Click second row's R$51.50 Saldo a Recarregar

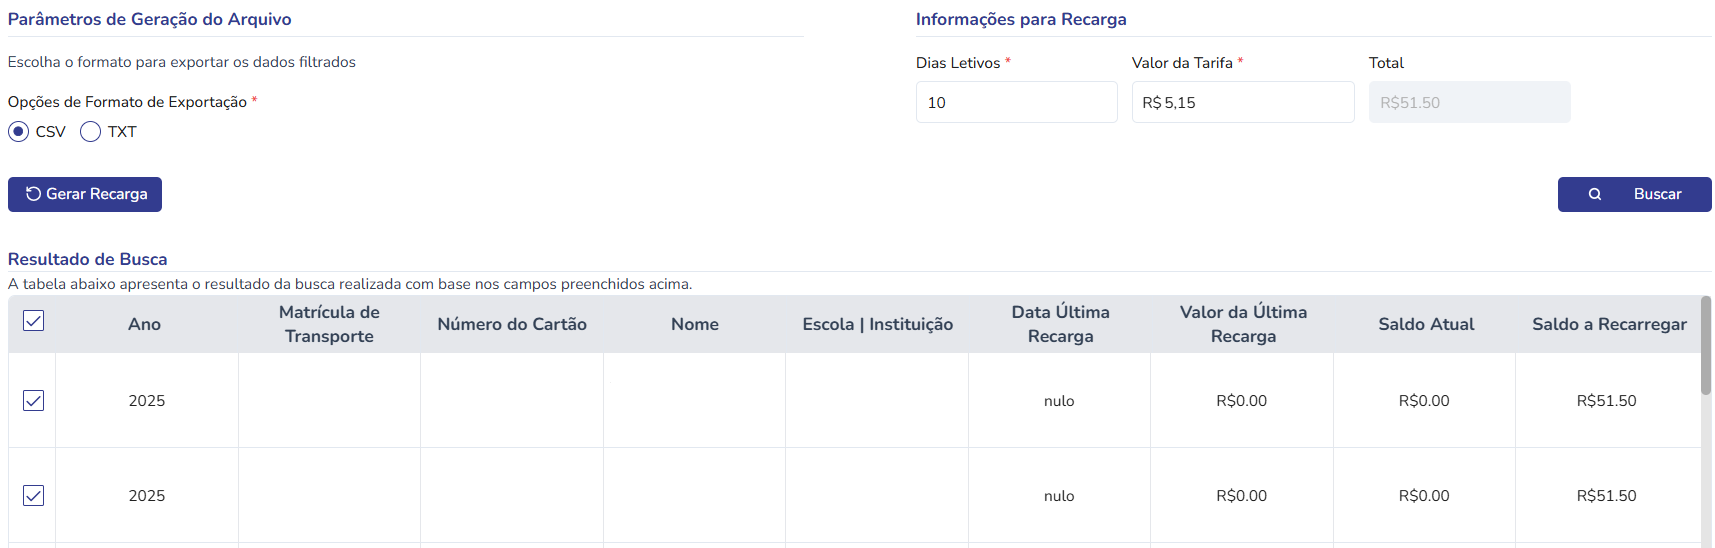coord(1606,496)
